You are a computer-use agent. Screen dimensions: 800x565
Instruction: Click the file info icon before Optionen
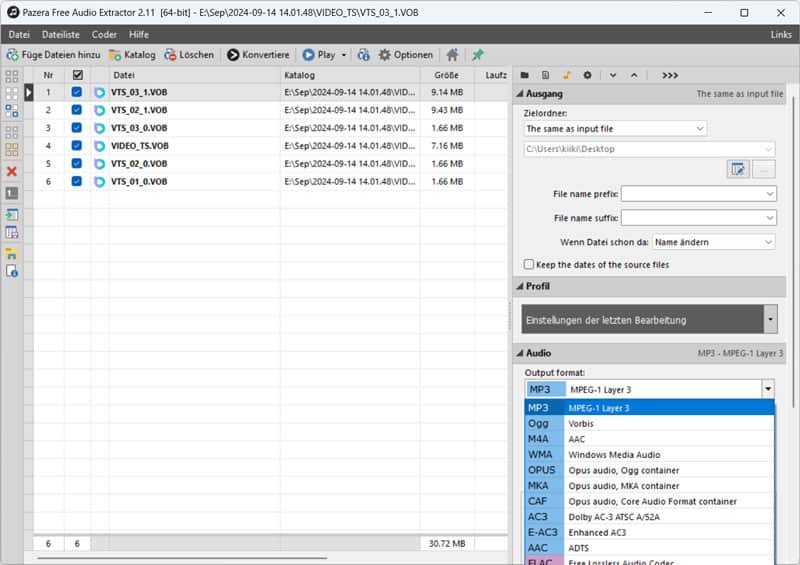(363, 55)
